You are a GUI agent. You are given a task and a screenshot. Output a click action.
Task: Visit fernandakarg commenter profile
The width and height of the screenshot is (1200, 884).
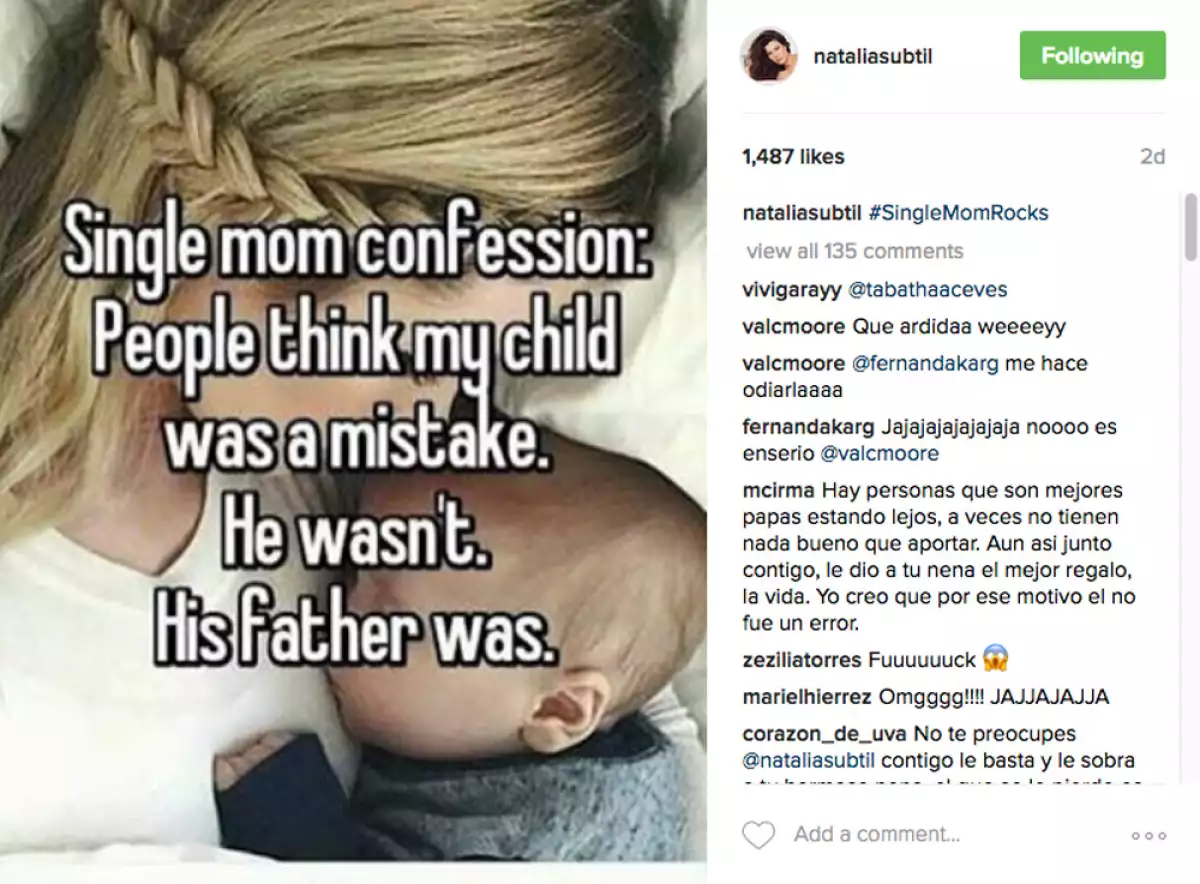click(807, 427)
